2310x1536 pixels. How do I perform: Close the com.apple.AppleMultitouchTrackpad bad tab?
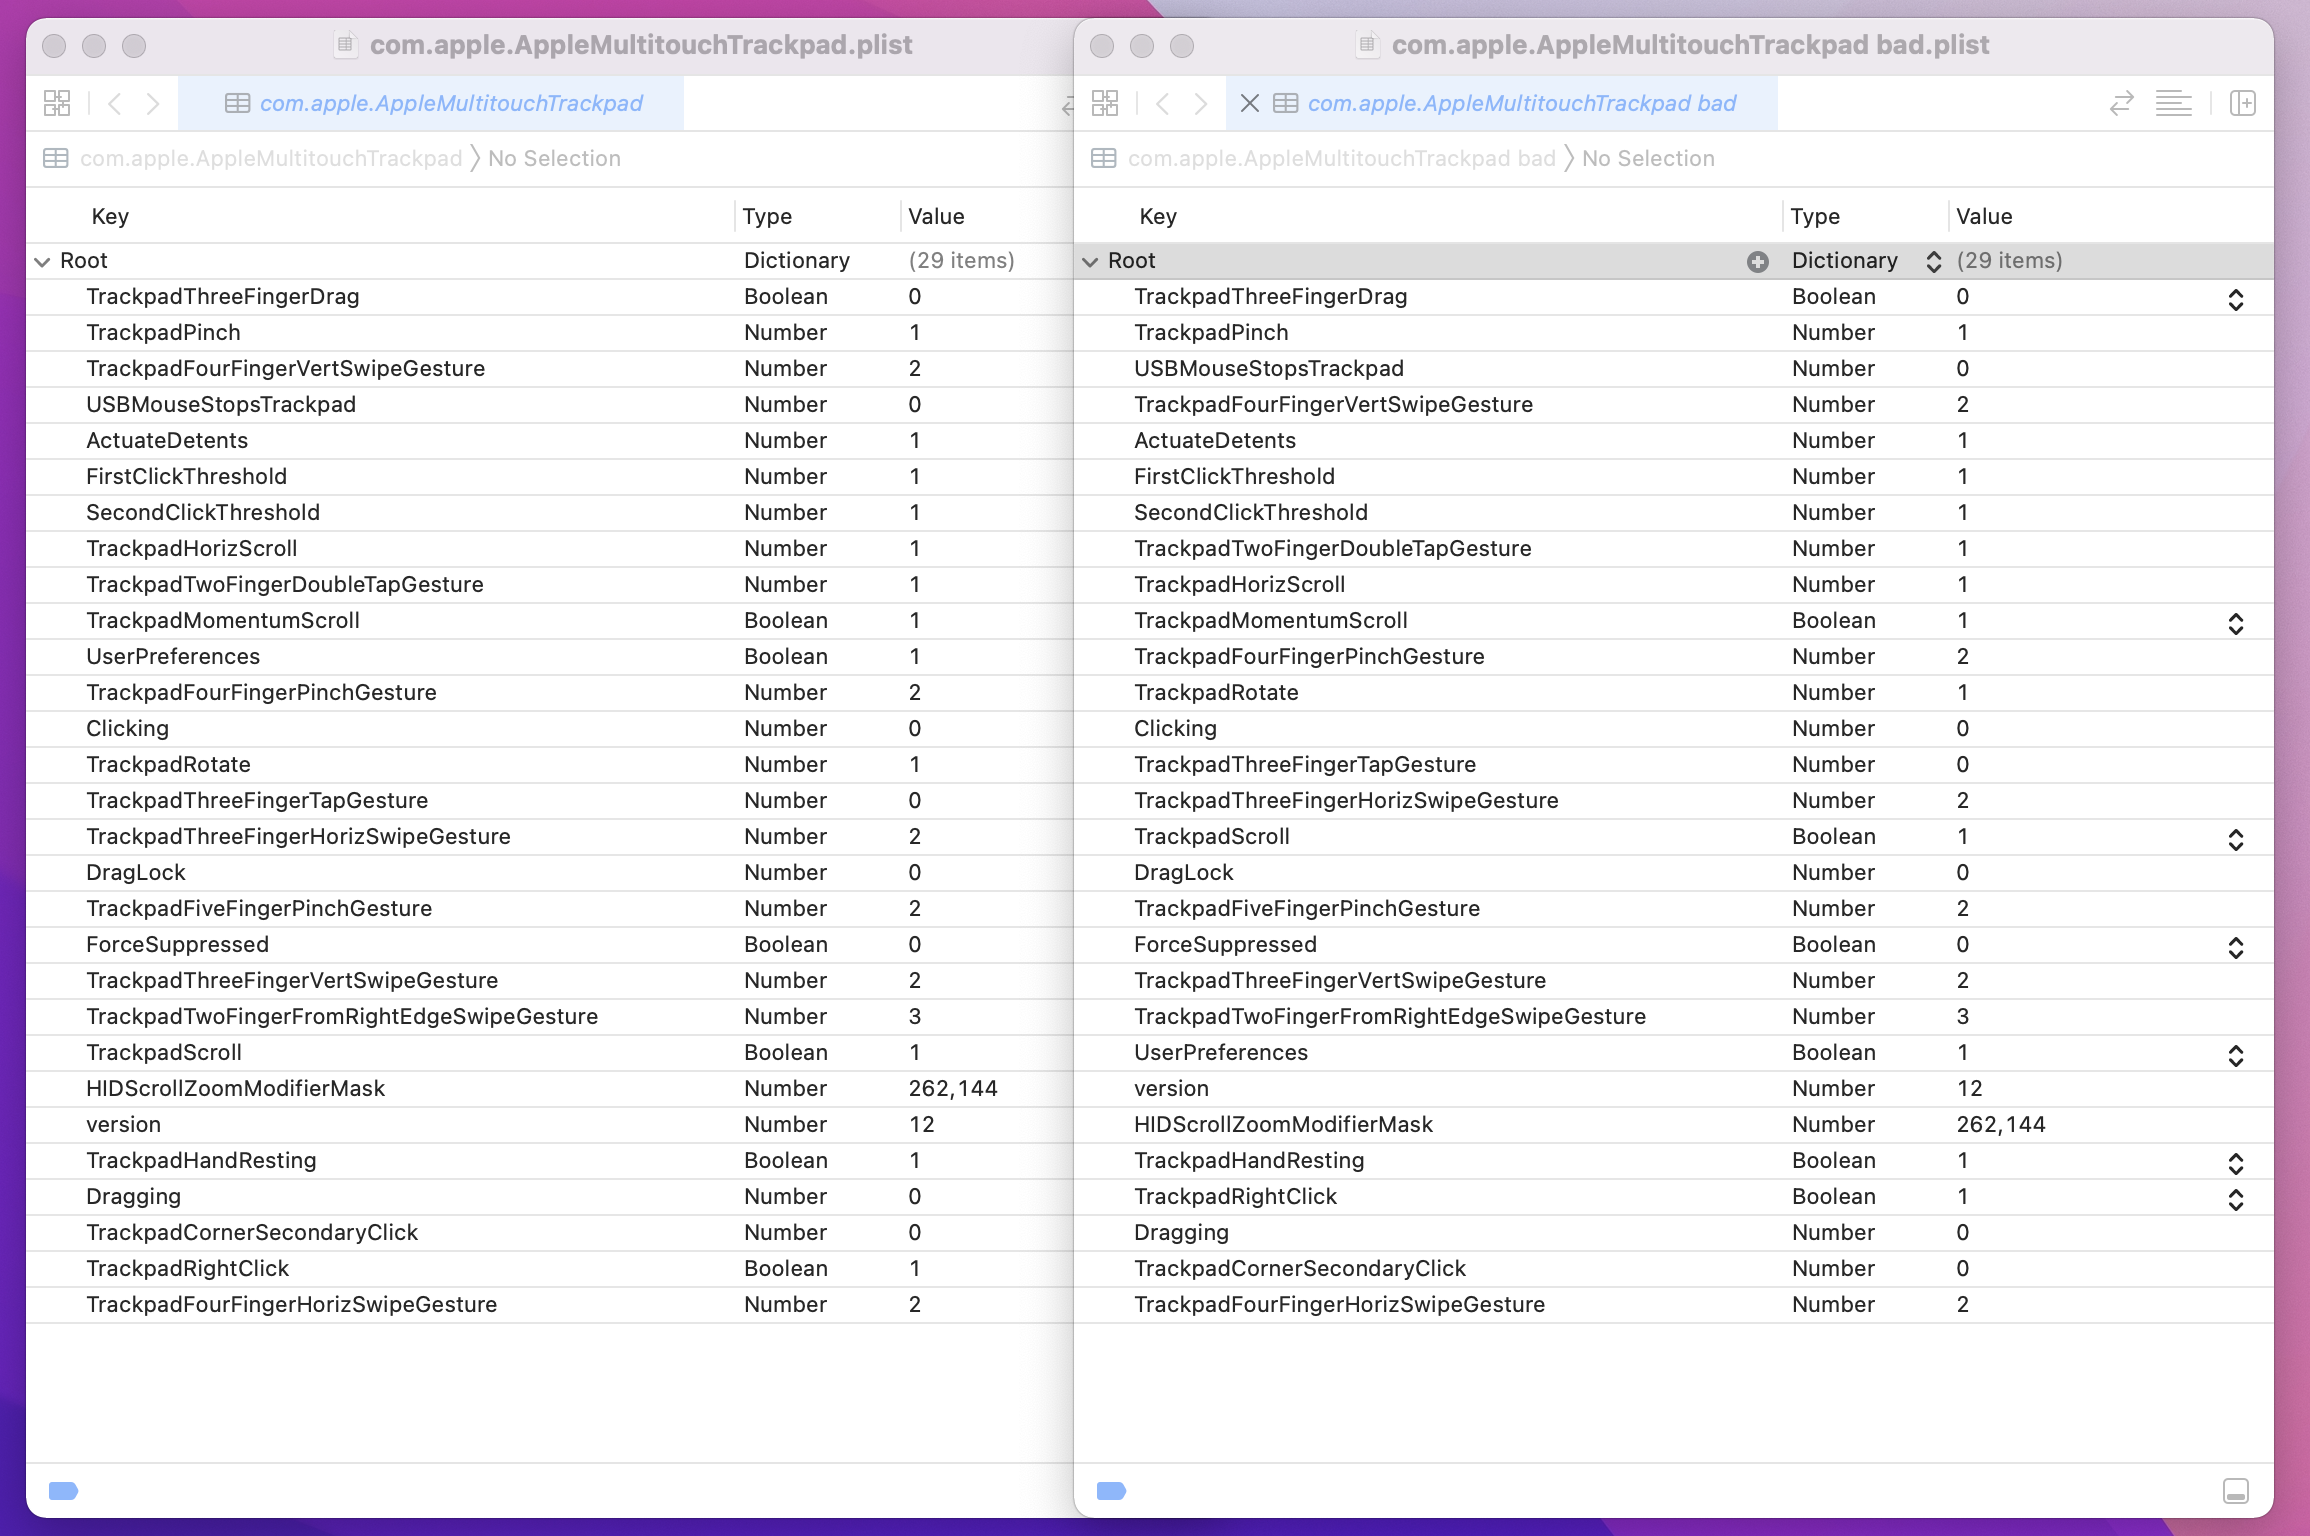tap(1249, 103)
